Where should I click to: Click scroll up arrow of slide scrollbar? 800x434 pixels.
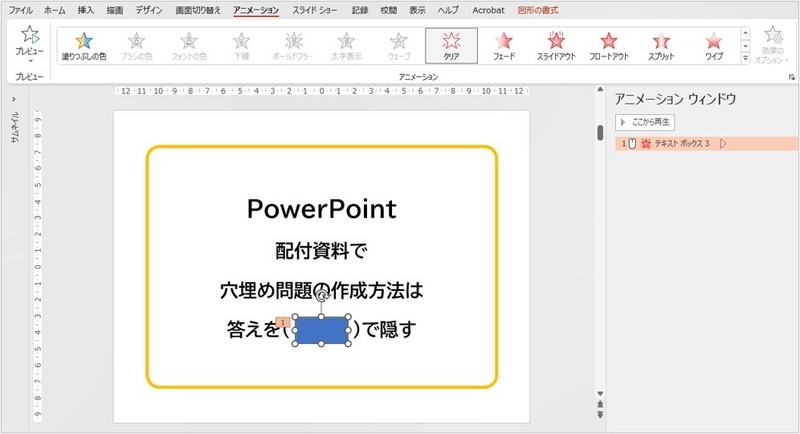click(600, 90)
